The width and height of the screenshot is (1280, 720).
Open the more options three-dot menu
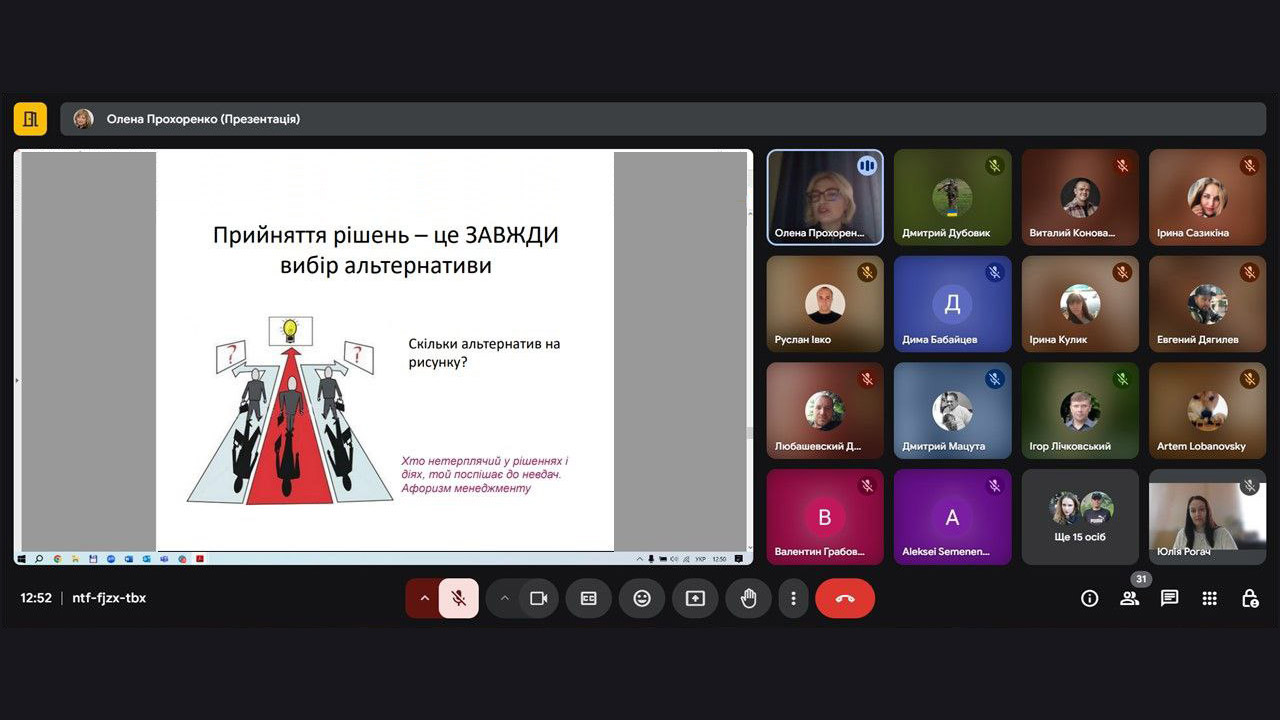pos(793,598)
